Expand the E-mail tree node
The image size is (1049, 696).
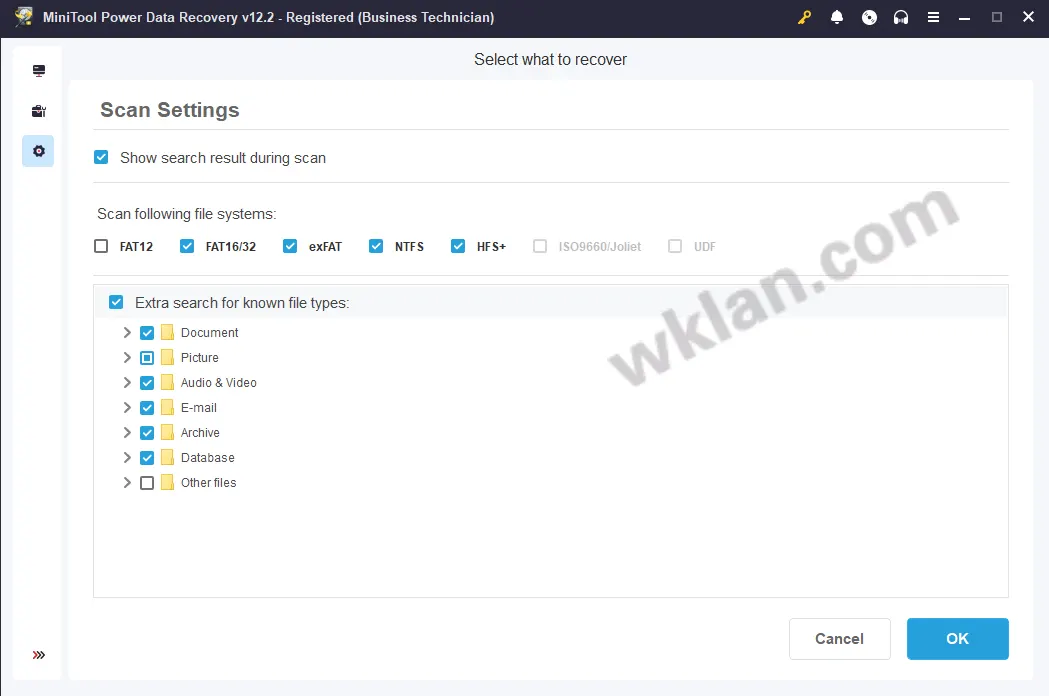point(127,408)
